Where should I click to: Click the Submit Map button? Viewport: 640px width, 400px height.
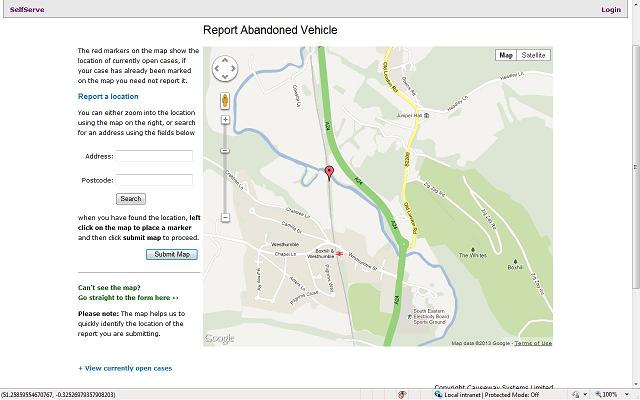tap(172, 254)
